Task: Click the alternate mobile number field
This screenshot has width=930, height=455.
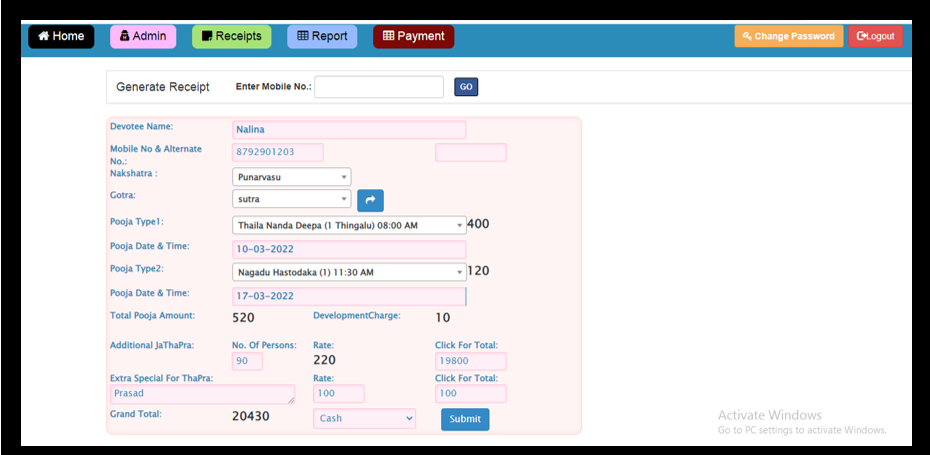Action: coord(470,152)
